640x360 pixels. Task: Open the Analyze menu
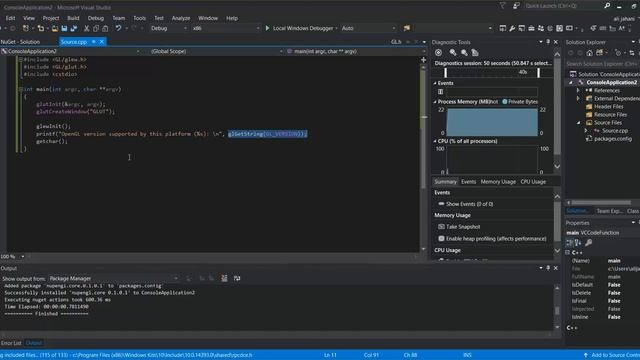(x=181, y=18)
